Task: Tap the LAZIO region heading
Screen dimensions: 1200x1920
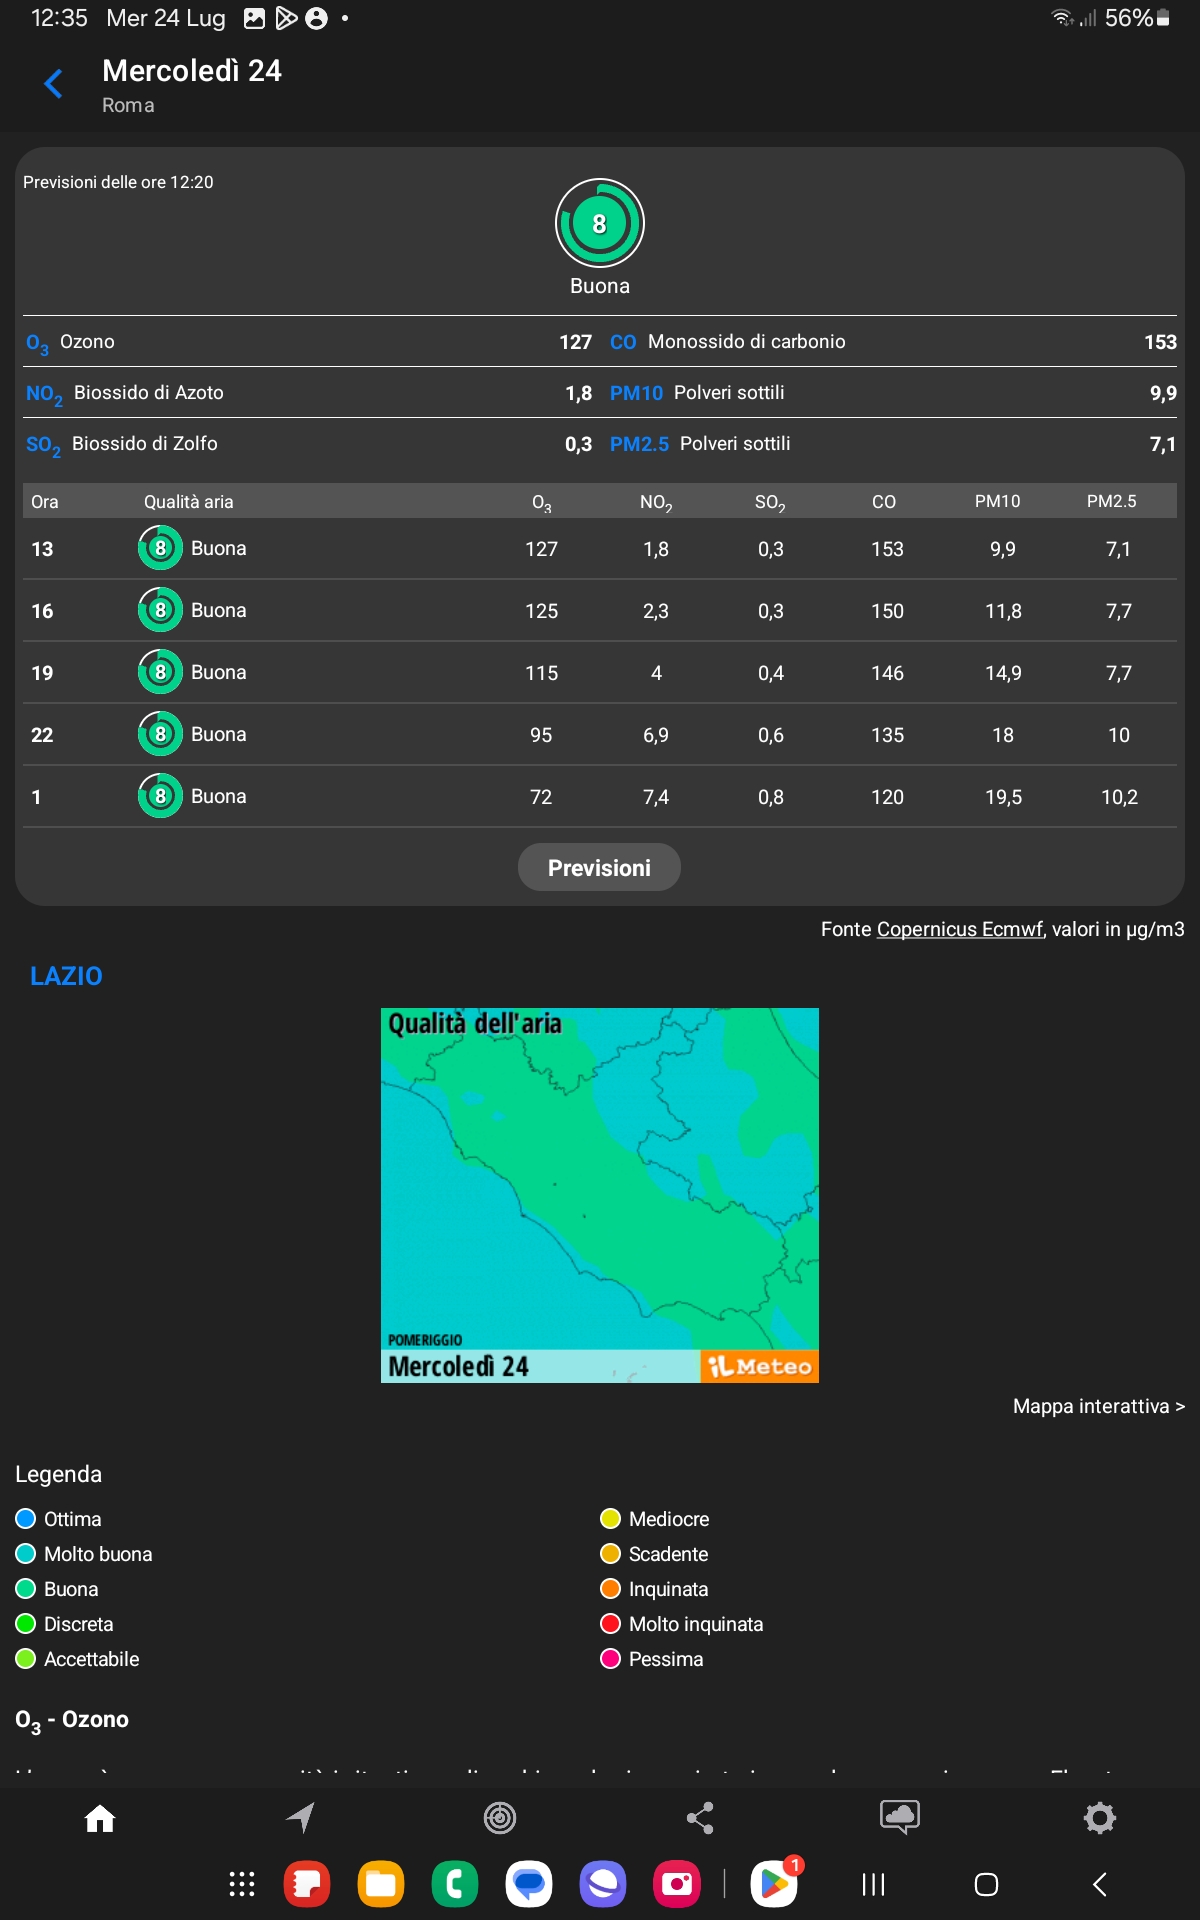Action: click(x=66, y=976)
